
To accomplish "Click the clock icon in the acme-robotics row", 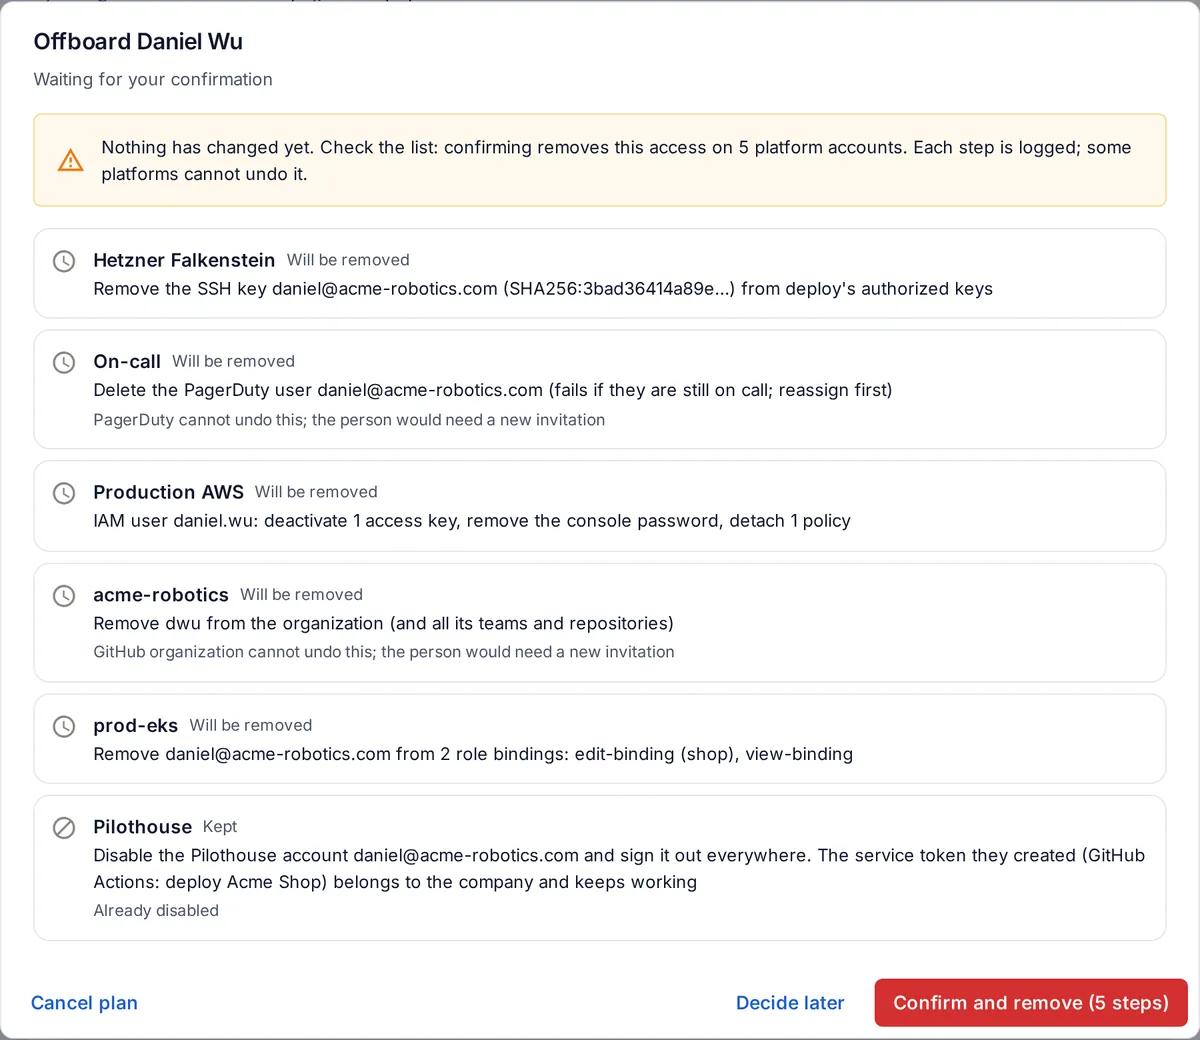I will click(64, 596).
